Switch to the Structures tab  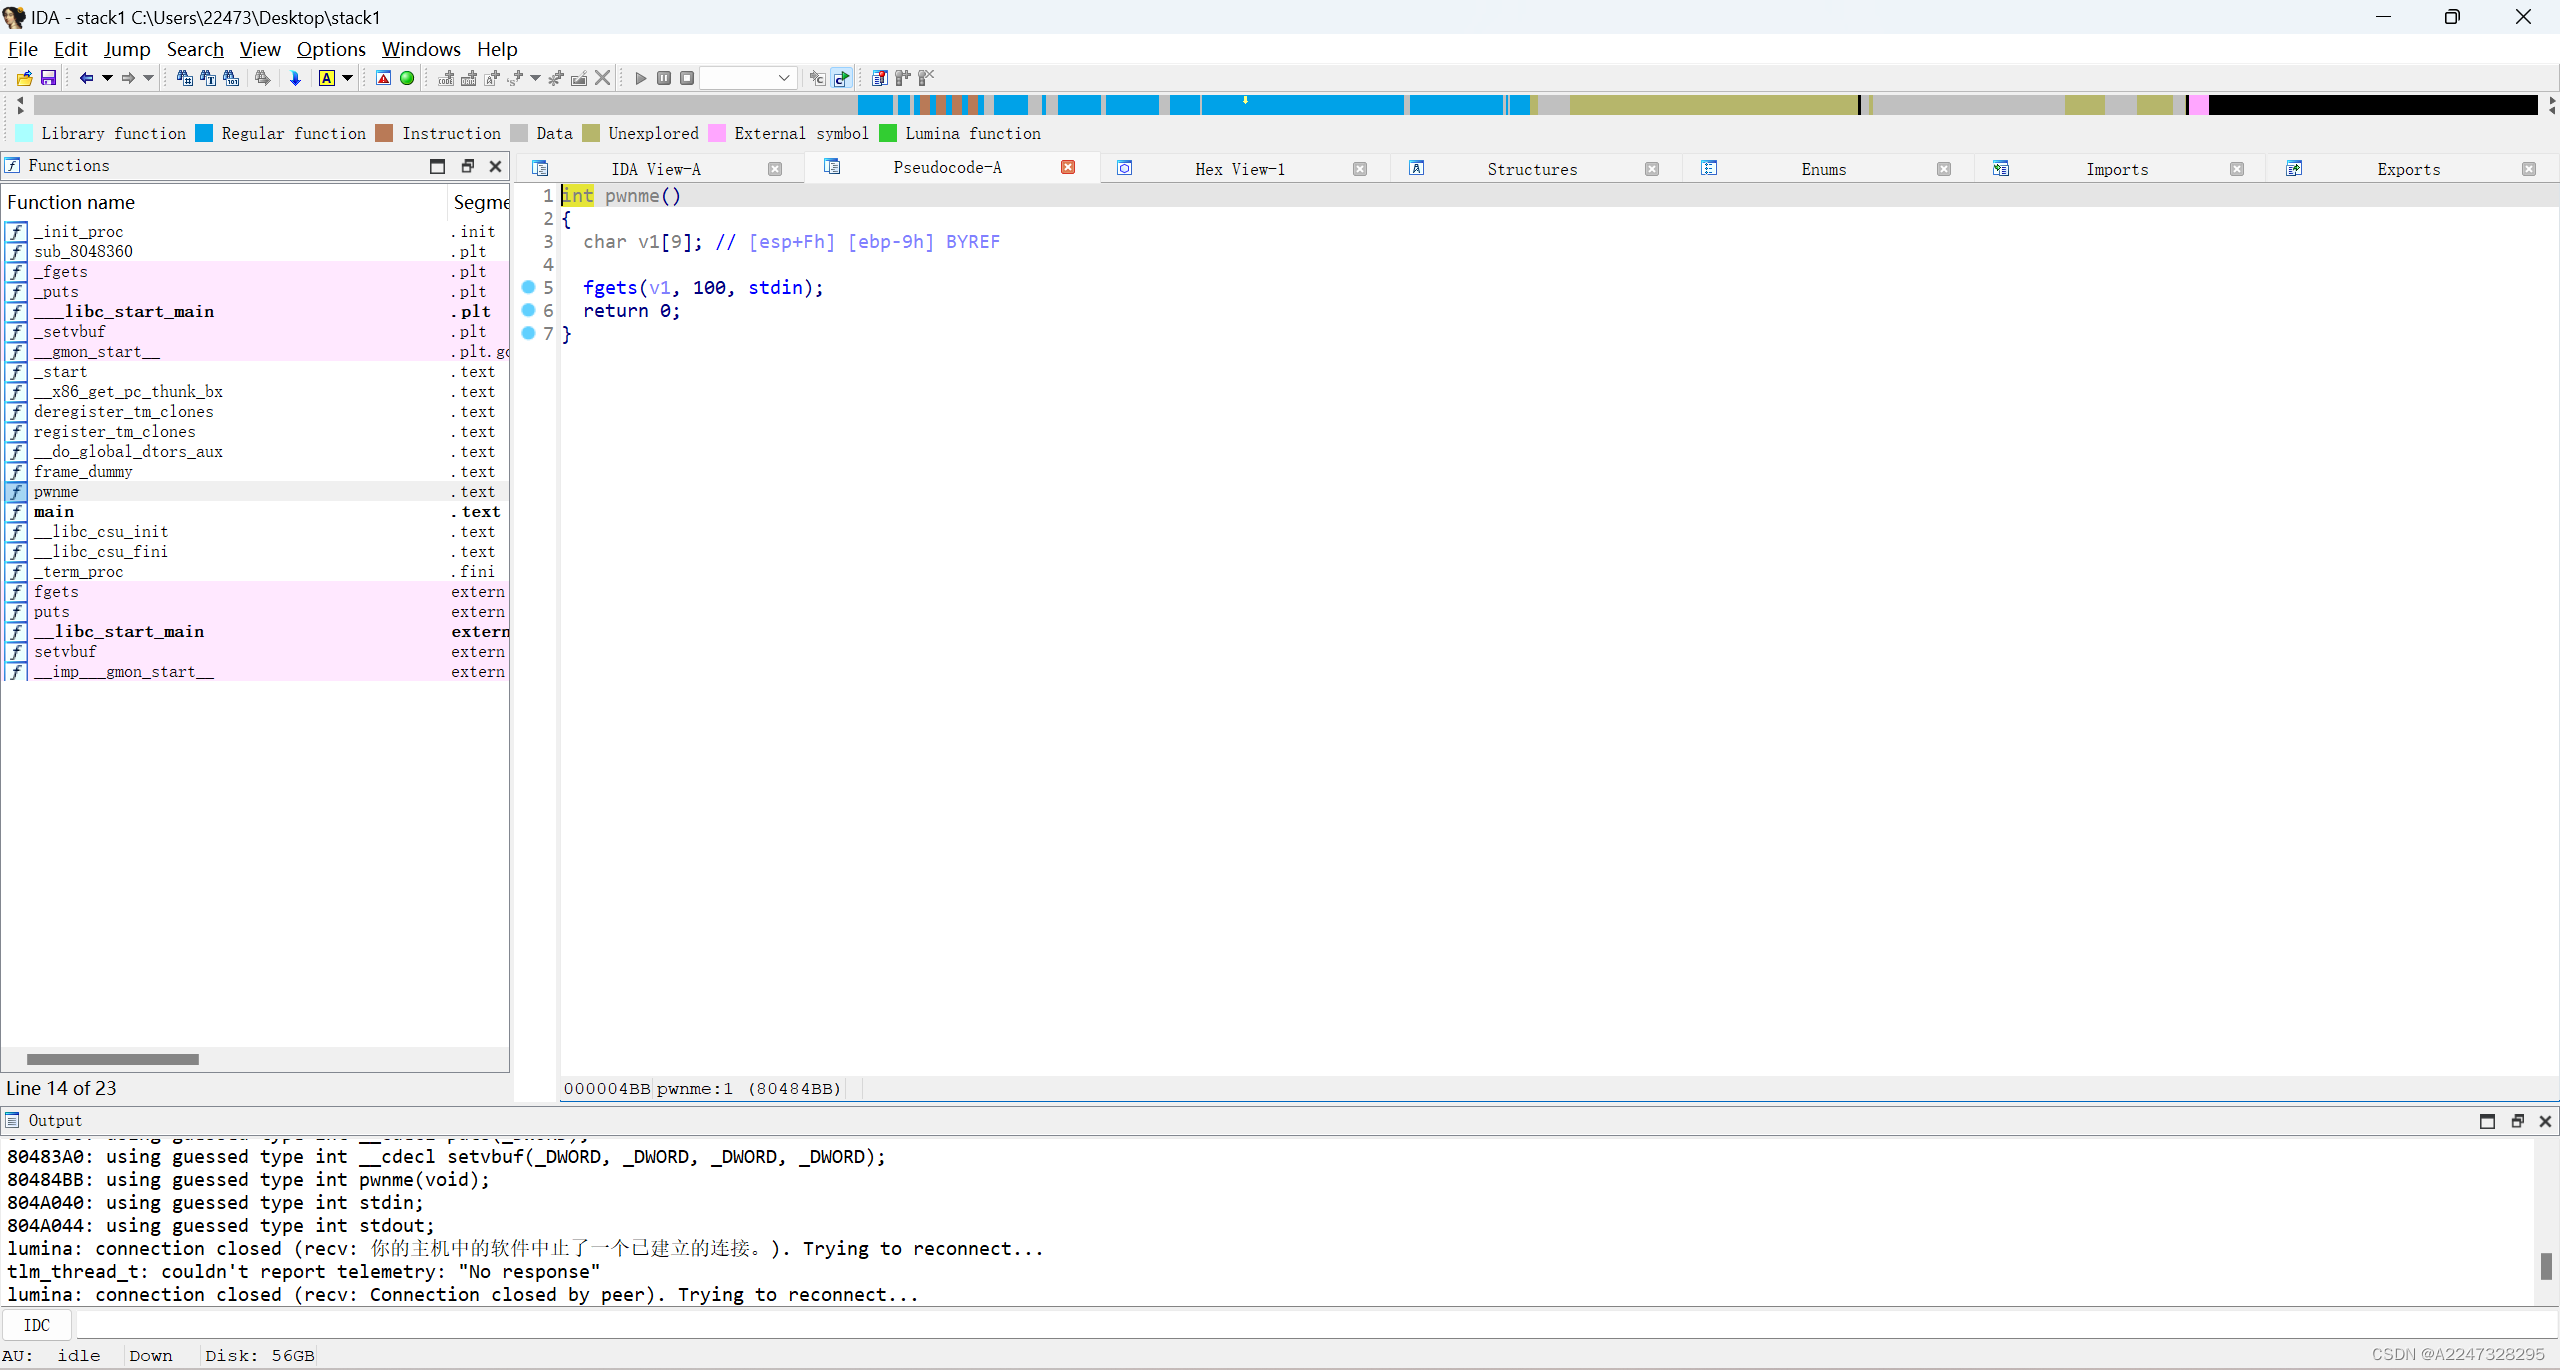tap(1532, 169)
